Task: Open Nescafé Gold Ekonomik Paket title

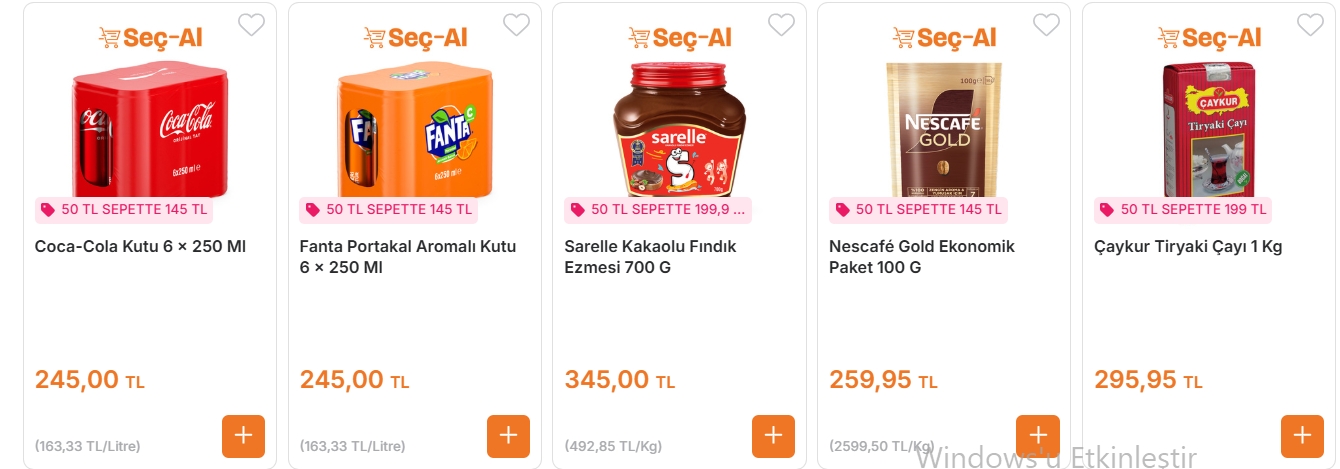Action: 921,257
